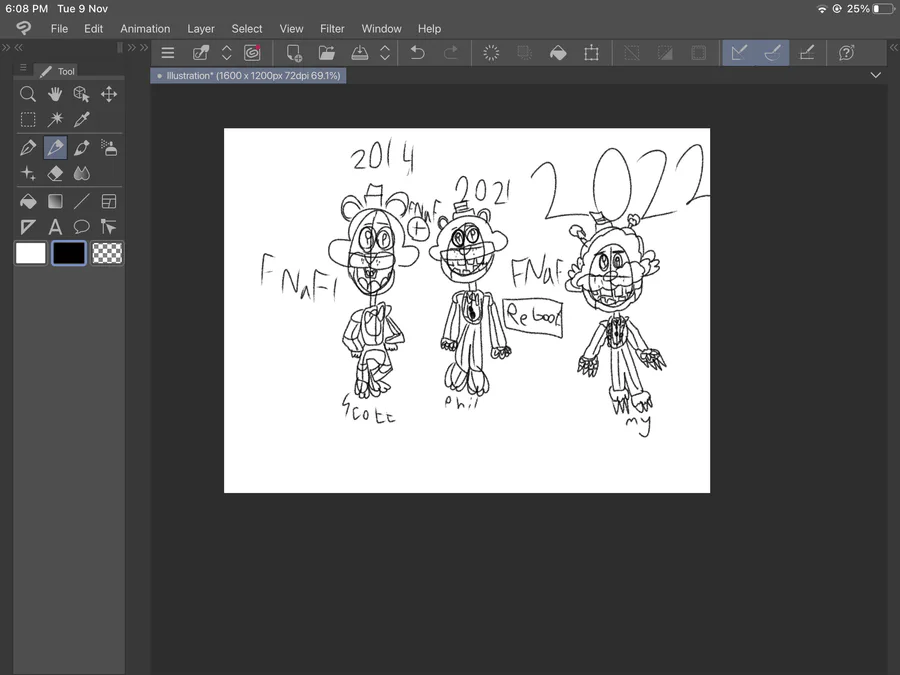Select the Zoom magnifier tool
The height and width of the screenshot is (675, 900).
(x=28, y=94)
